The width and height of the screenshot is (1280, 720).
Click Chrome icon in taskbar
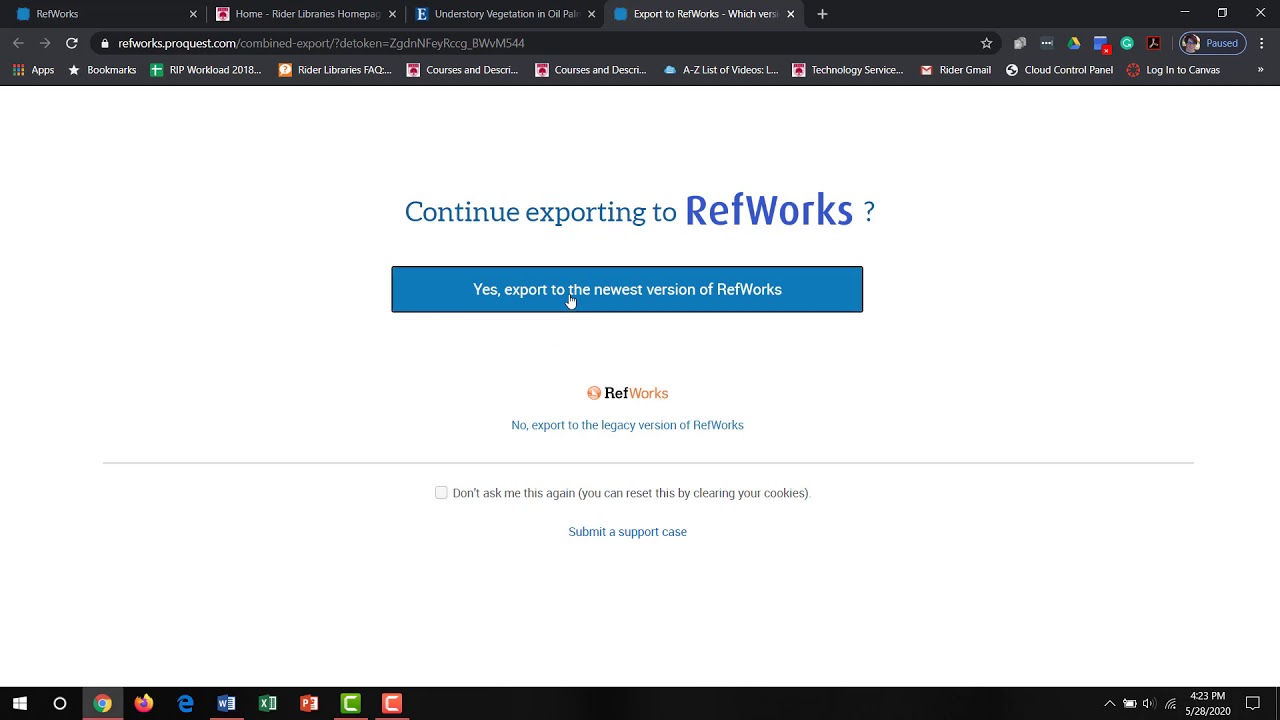[x=102, y=704]
